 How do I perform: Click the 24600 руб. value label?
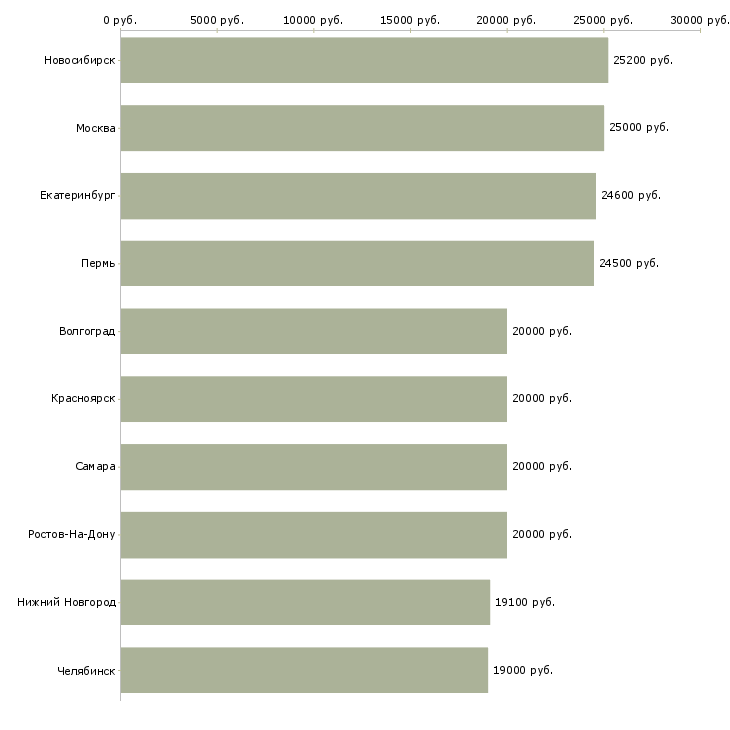tap(630, 196)
